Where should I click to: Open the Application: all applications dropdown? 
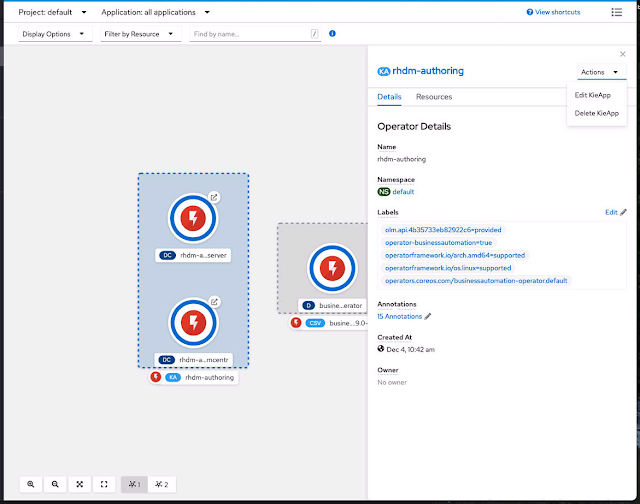click(156, 12)
